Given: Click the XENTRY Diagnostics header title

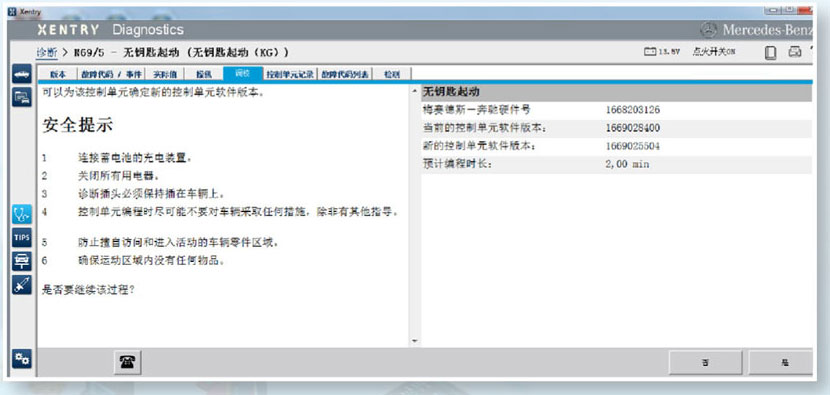Looking at the screenshot, I should pyautogui.click(x=111, y=30).
